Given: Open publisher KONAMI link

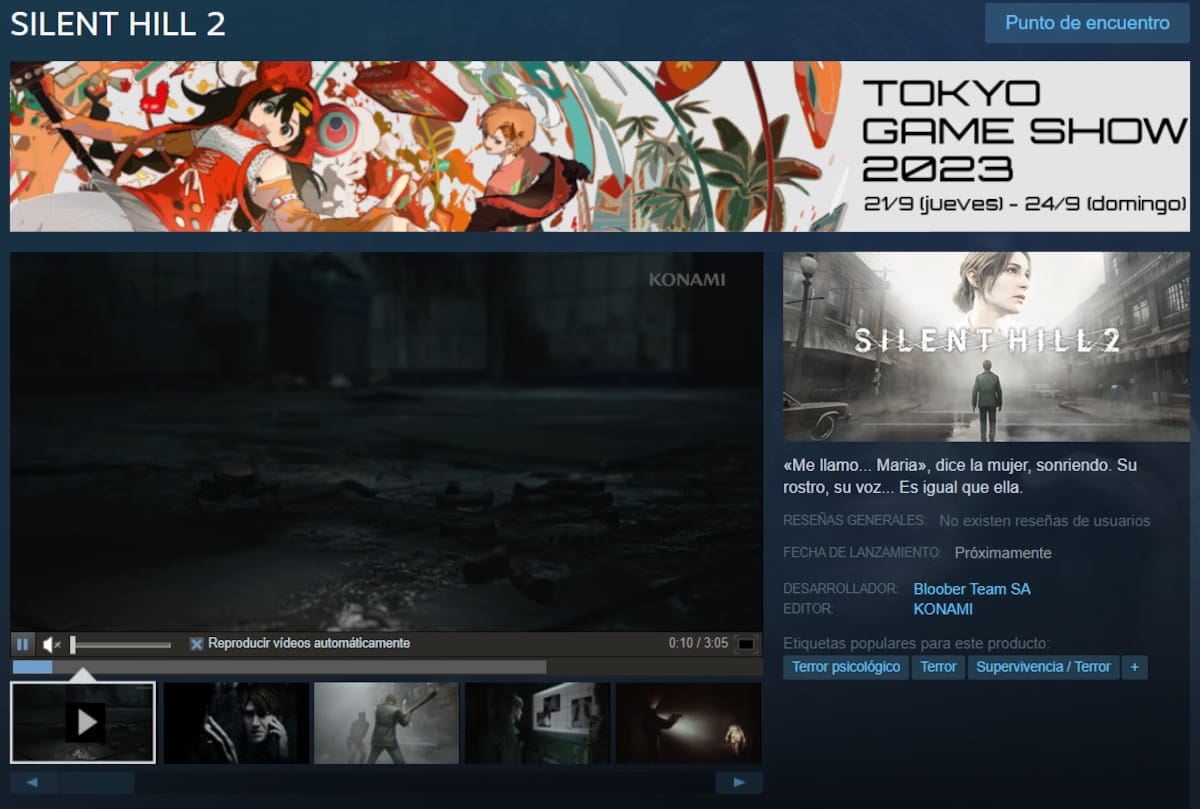Looking at the screenshot, I should click(x=943, y=609).
